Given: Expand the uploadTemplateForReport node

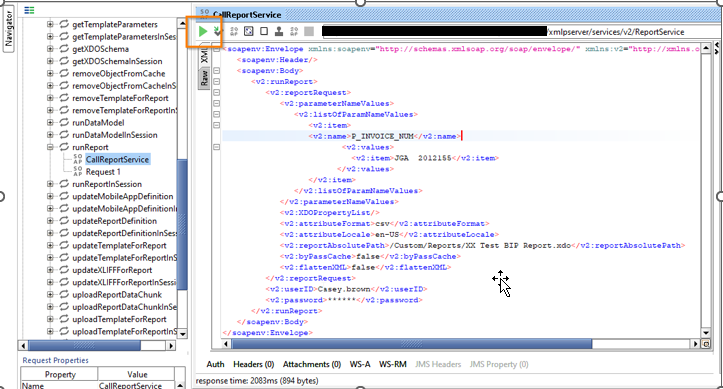Looking at the screenshot, I should [x=50, y=319].
